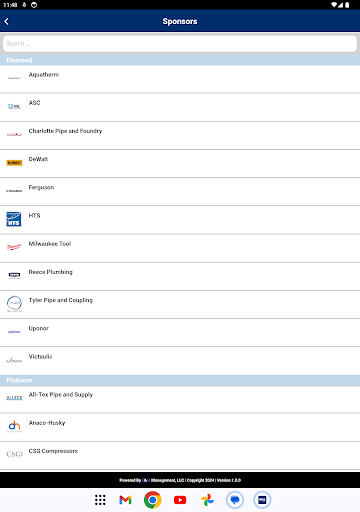Select the Anaco-Husky logo icon
The width and height of the screenshot is (360, 512).
point(14,426)
